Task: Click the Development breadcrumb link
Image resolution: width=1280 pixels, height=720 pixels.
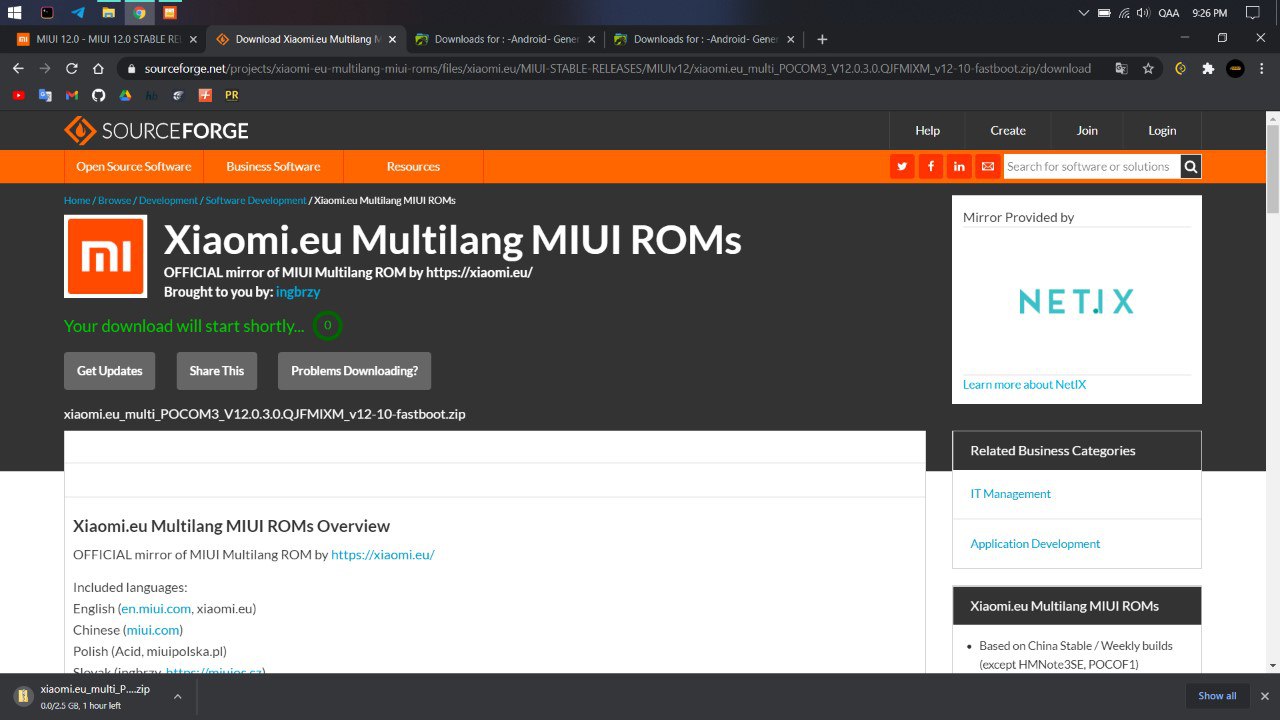Action: [169, 200]
